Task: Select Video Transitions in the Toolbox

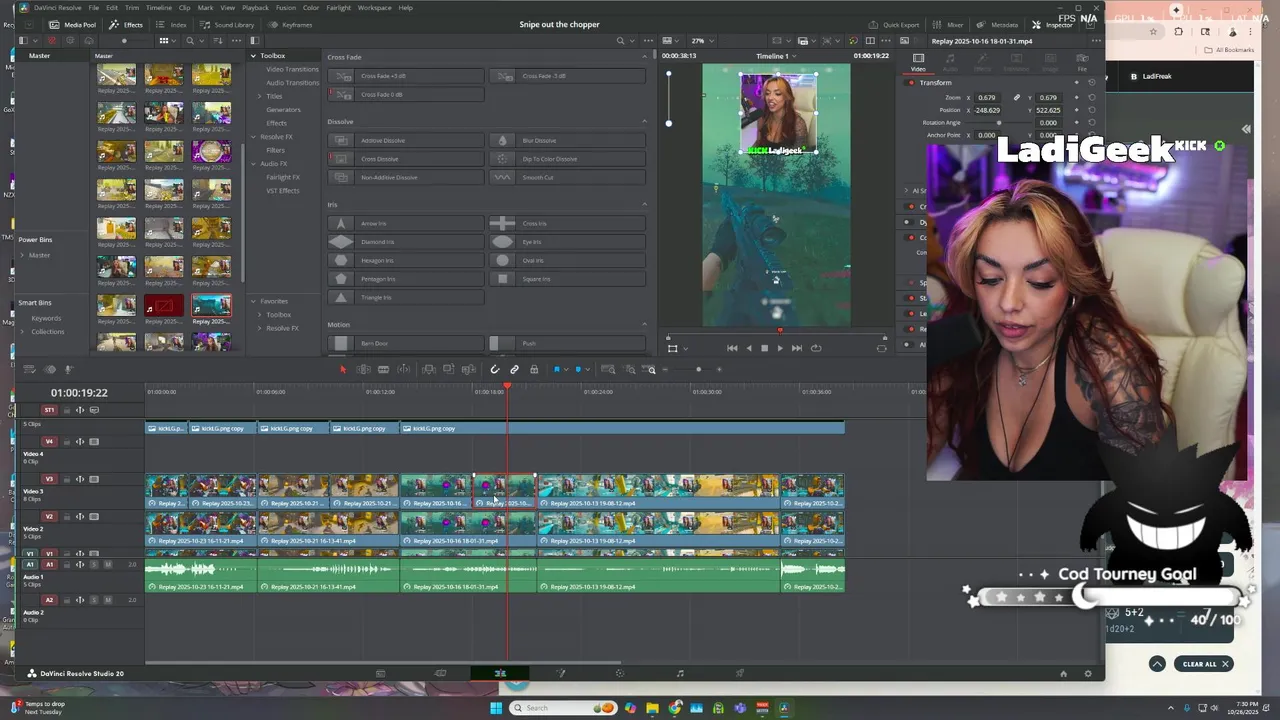Action: click(x=291, y=69)
